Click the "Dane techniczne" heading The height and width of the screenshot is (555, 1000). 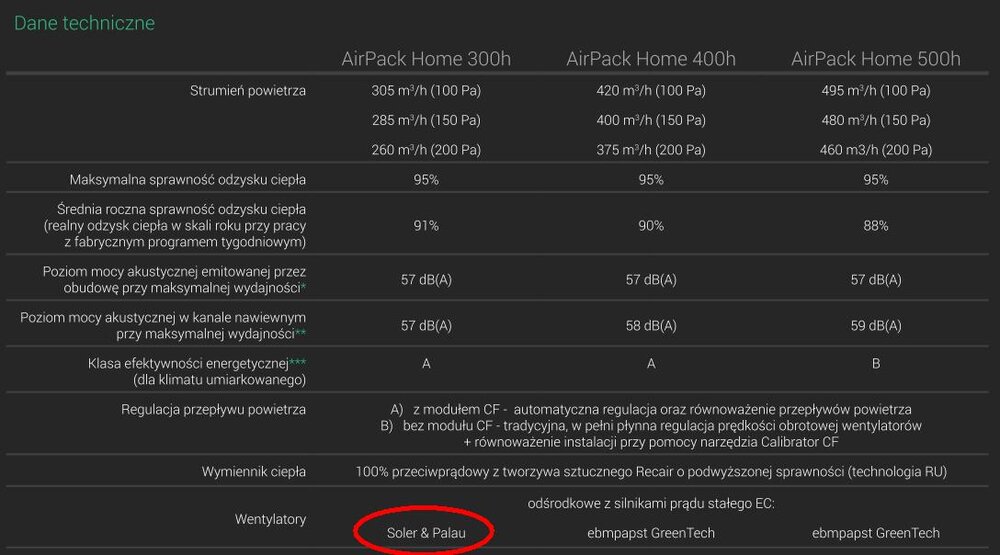pos(84,23)
